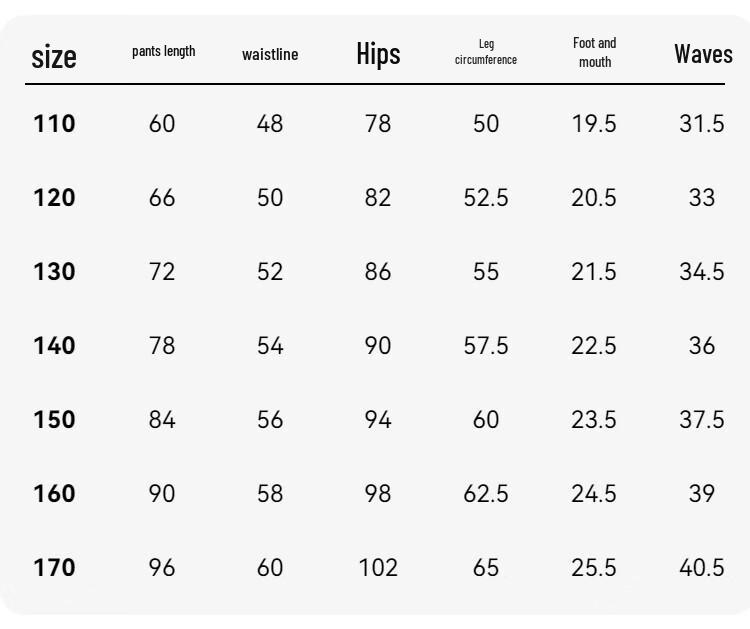Click the 'Waves' column header
Viewport: 750px width, 629px height.
(x=703, y=54)
